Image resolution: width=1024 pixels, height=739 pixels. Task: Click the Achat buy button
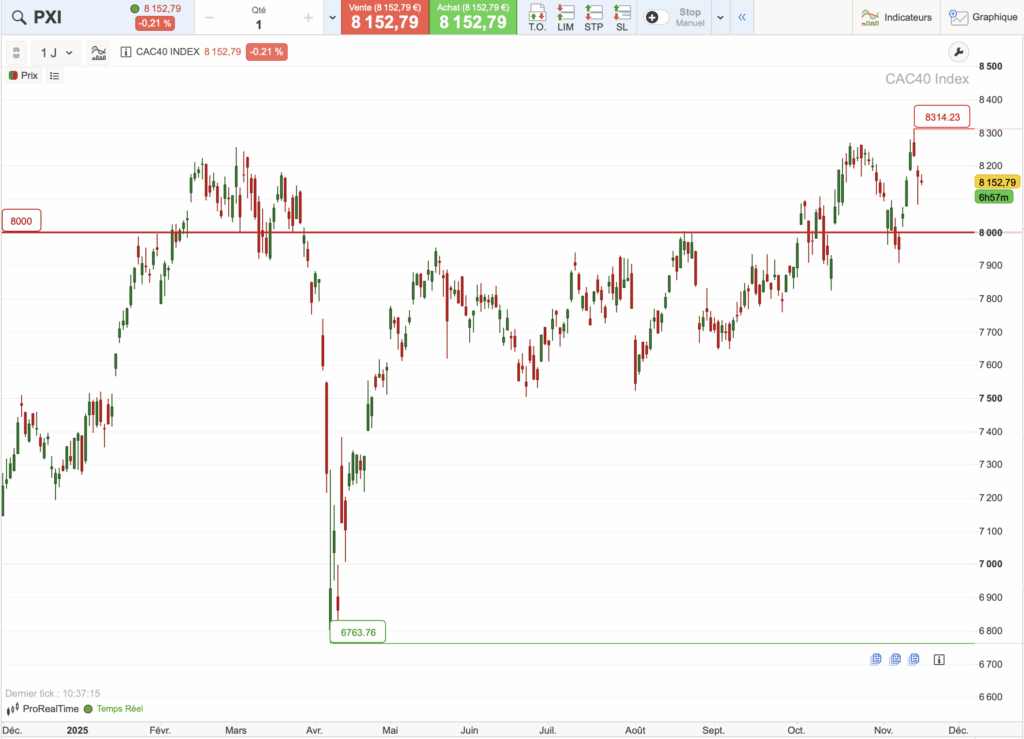click(473, 17)
